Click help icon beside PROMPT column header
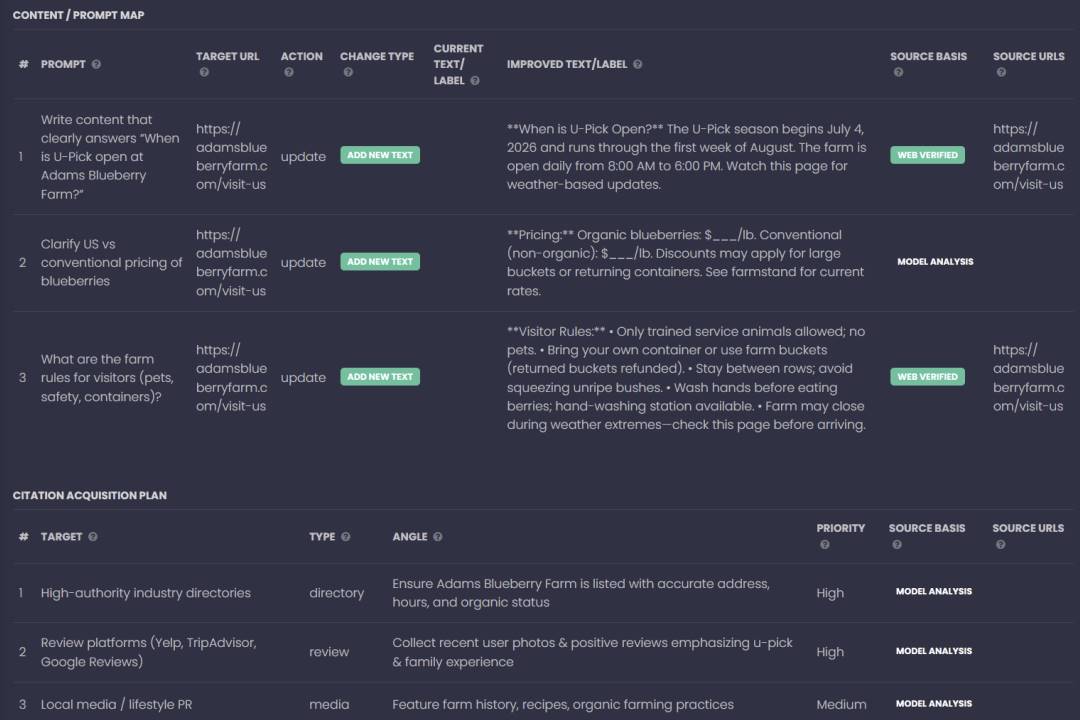1080x720 pixels. (x=97, y=65)
